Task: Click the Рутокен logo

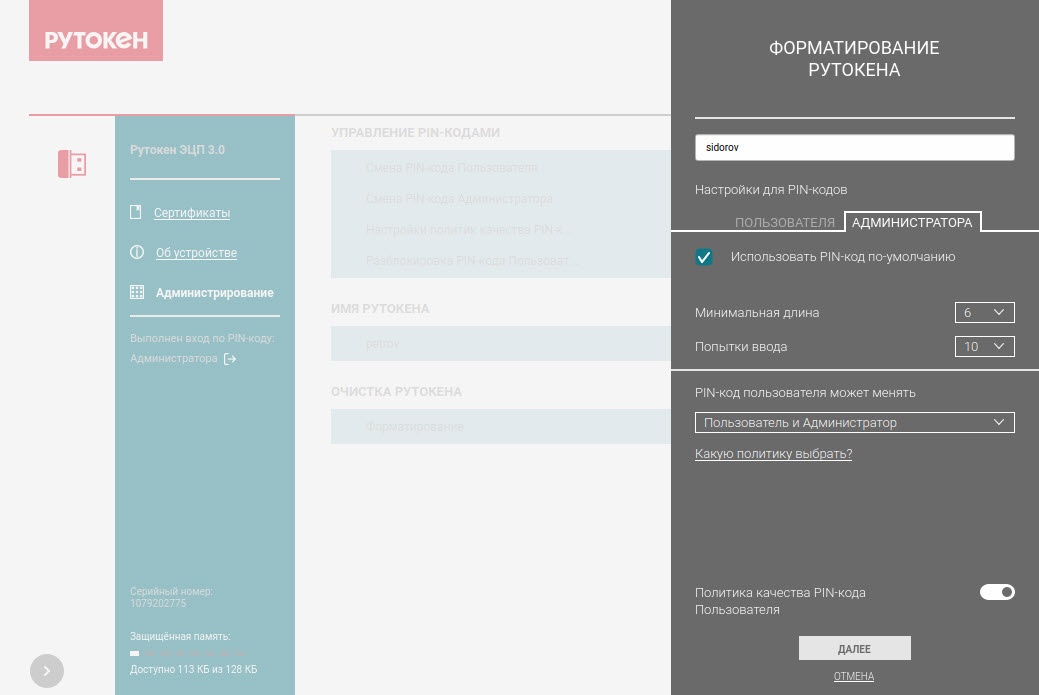Action: pos(95,30)
